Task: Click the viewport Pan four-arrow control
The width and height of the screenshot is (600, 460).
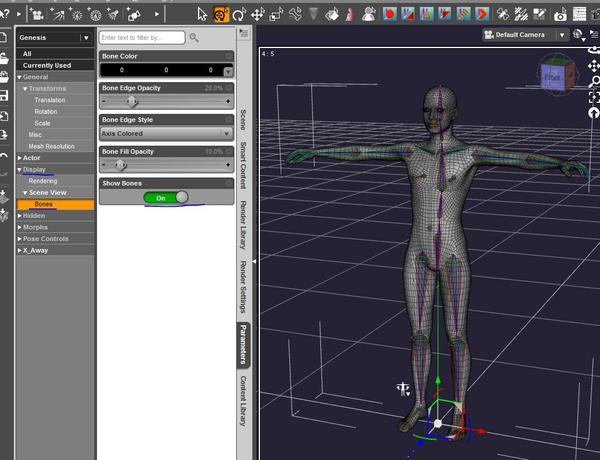Action: pyautogui.click(x=594, y=66)
